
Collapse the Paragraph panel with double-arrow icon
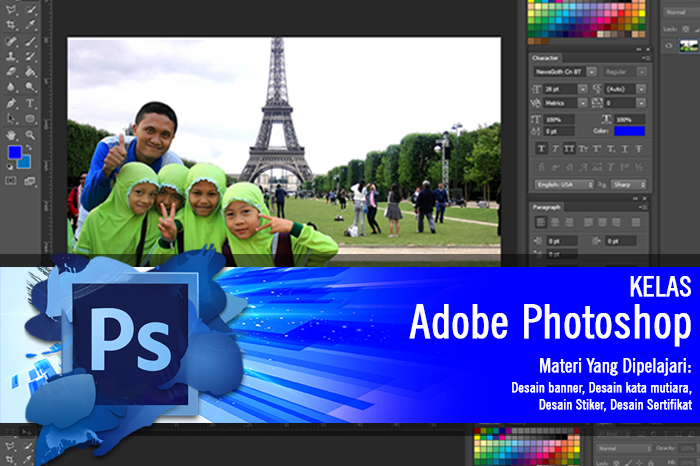pos(635,198)
